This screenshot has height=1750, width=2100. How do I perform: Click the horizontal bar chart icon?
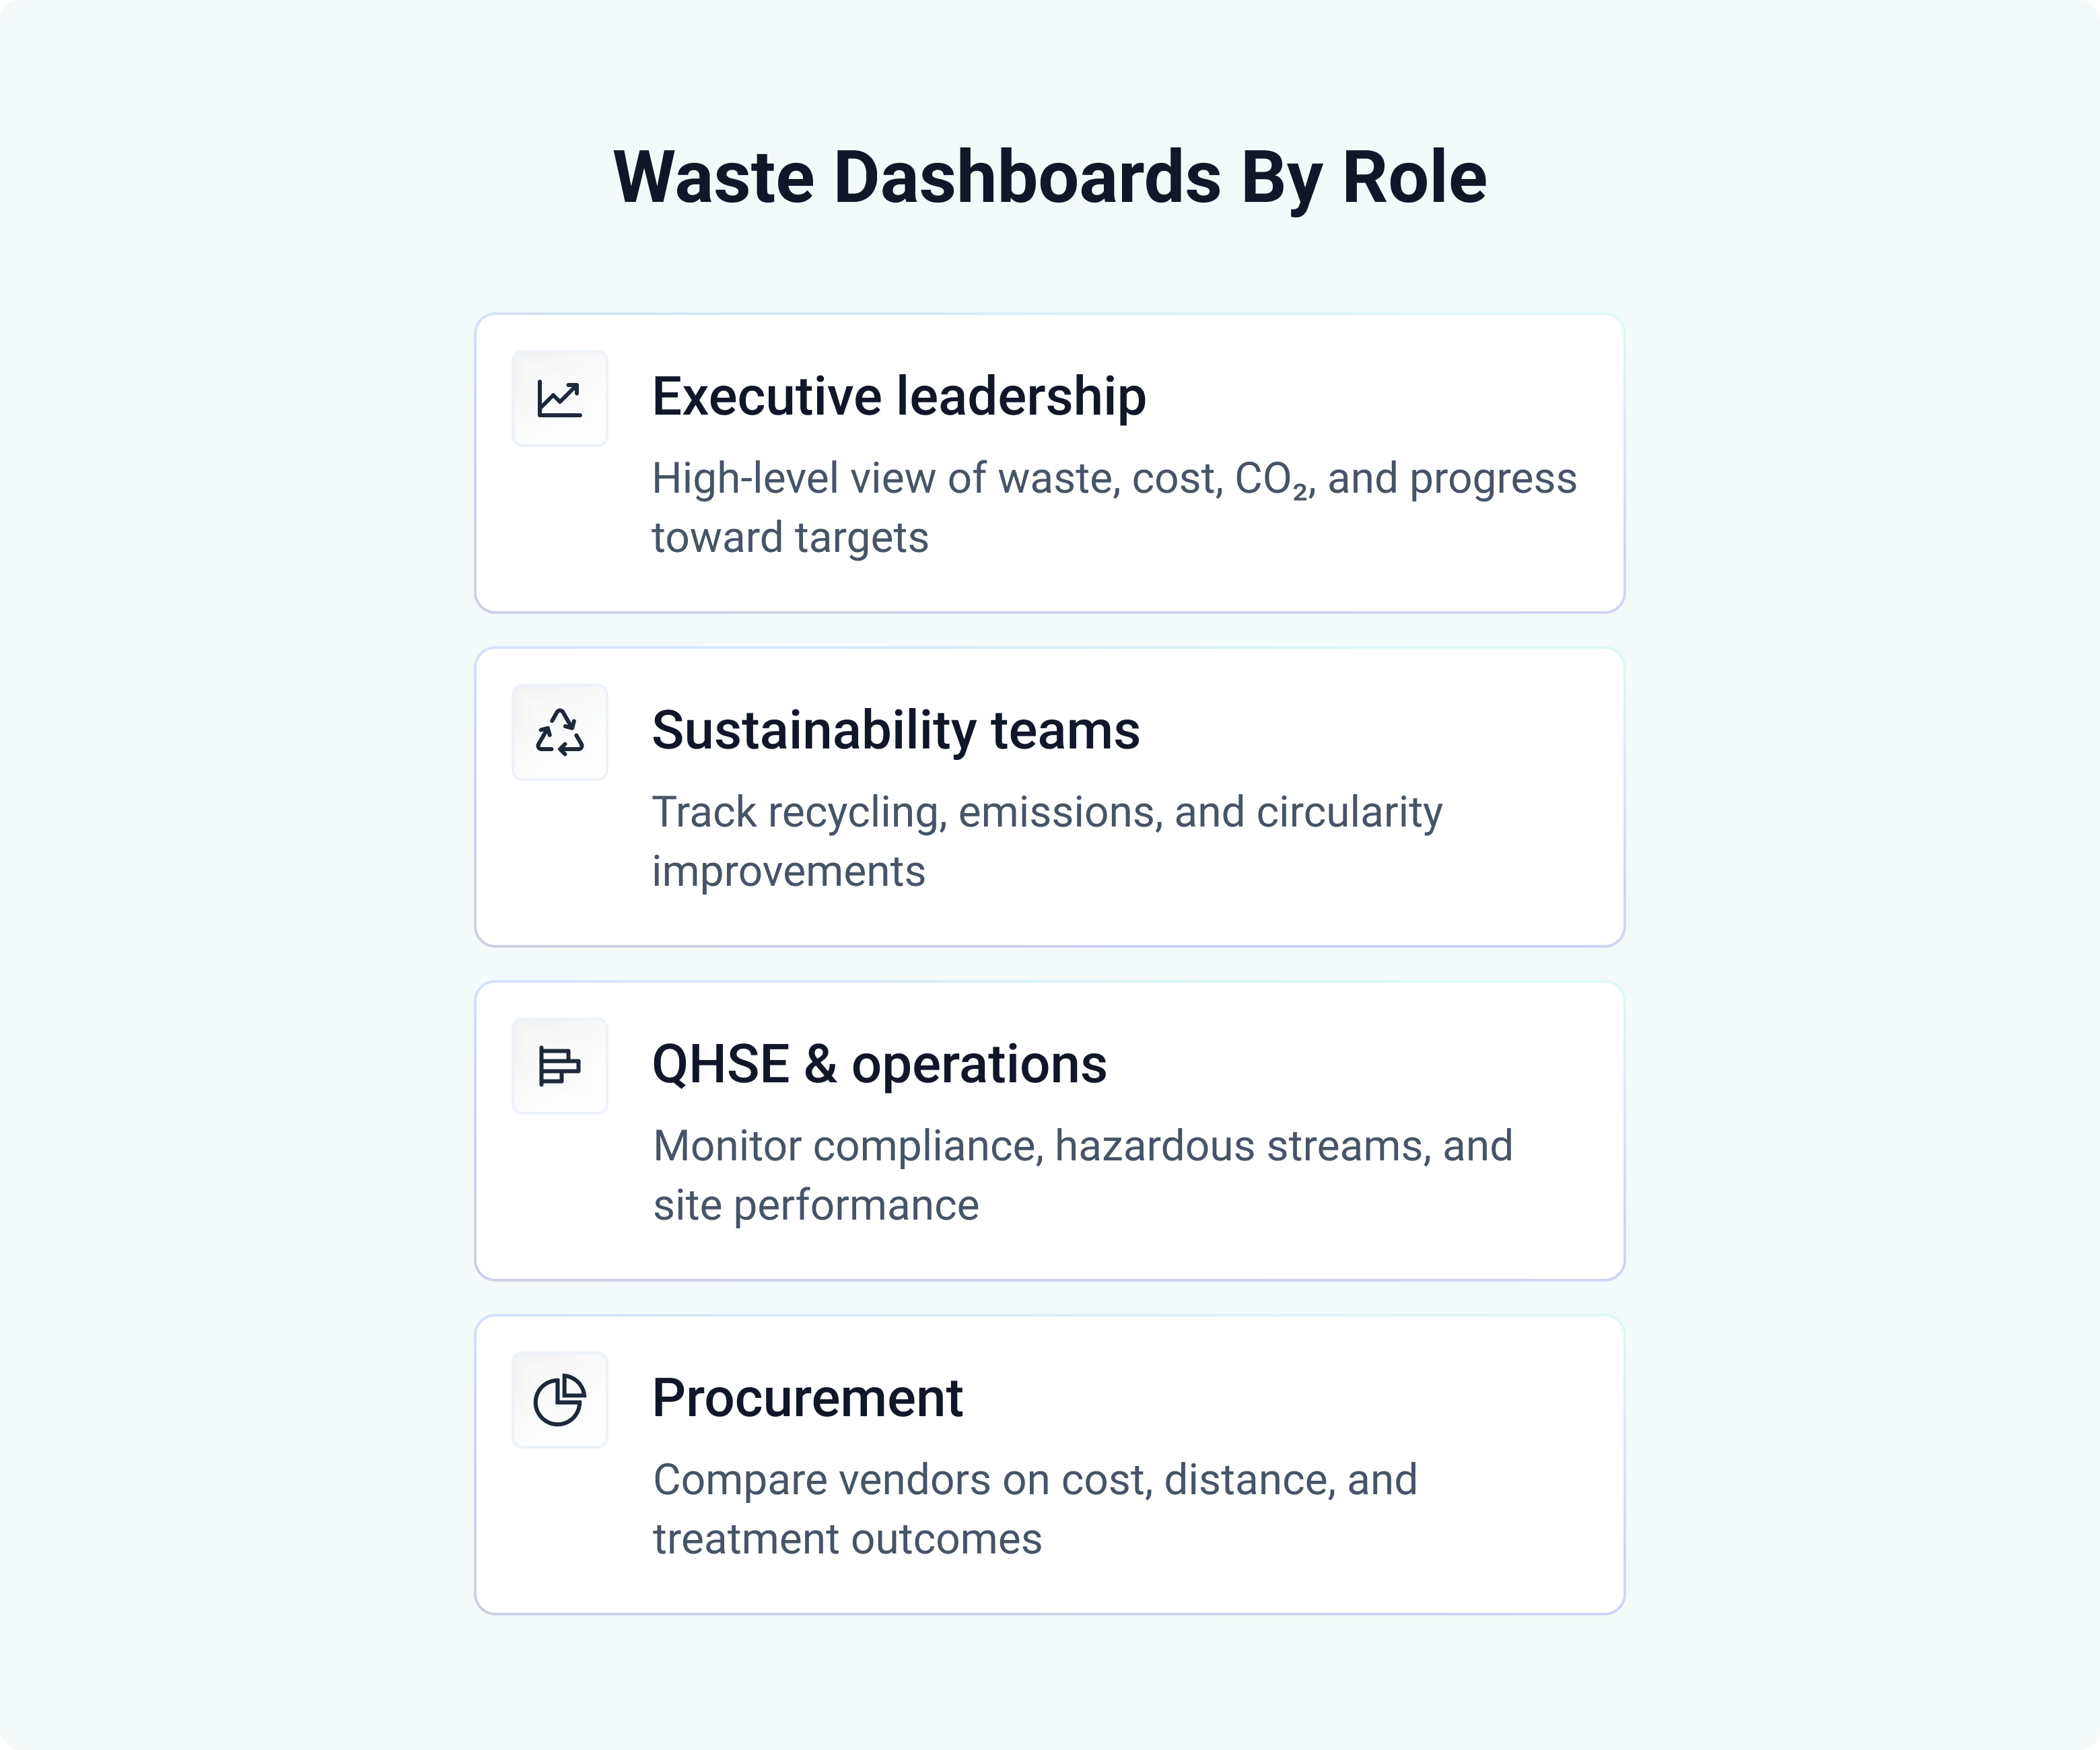click(x=559, y=1066)
